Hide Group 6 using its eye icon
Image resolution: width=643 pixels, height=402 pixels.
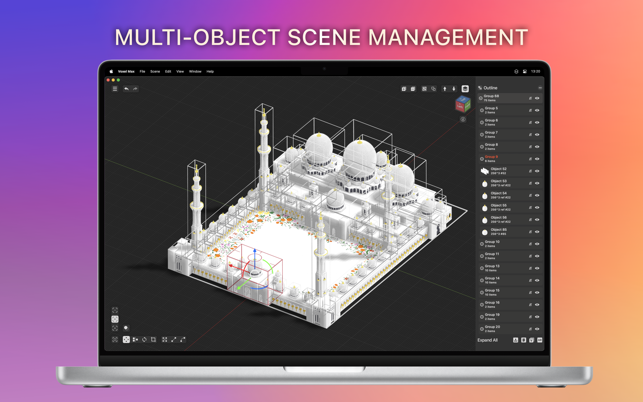[x=537, y=122]
